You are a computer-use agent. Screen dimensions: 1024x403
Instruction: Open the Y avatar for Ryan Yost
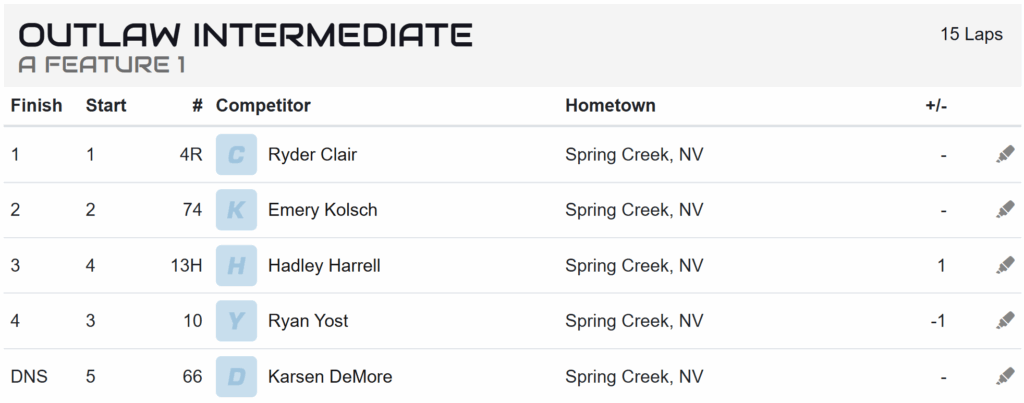(236, 321)
